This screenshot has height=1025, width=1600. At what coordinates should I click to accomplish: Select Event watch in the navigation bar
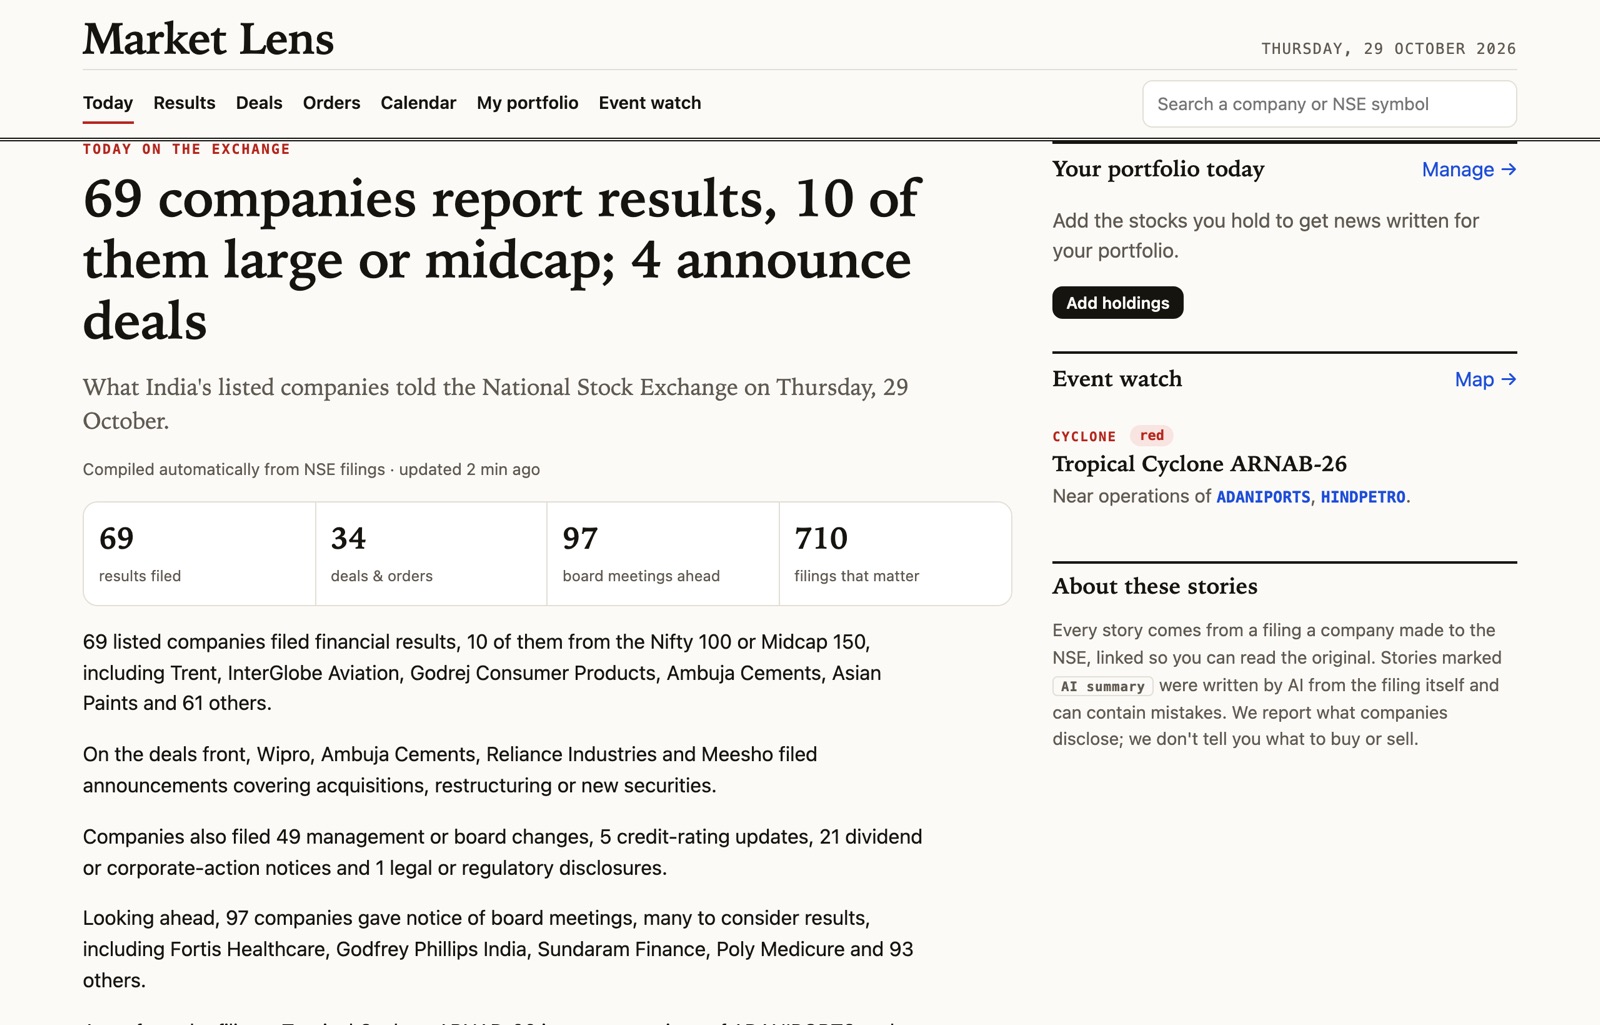click(x=650, y=103)
